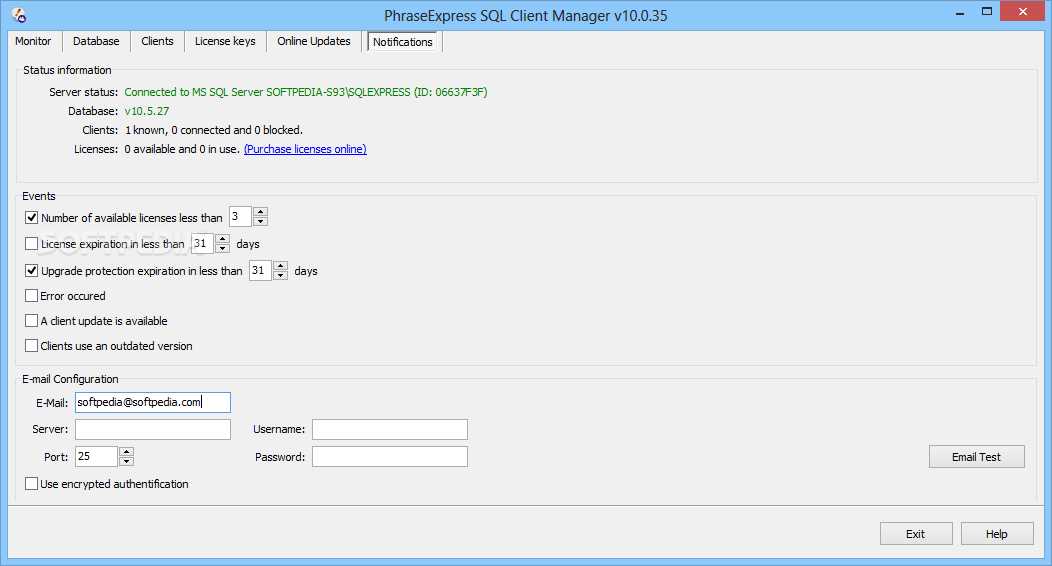1052x566 pixels.
Task: Focus the E-Mail address field
Action: tap(153, 402)
